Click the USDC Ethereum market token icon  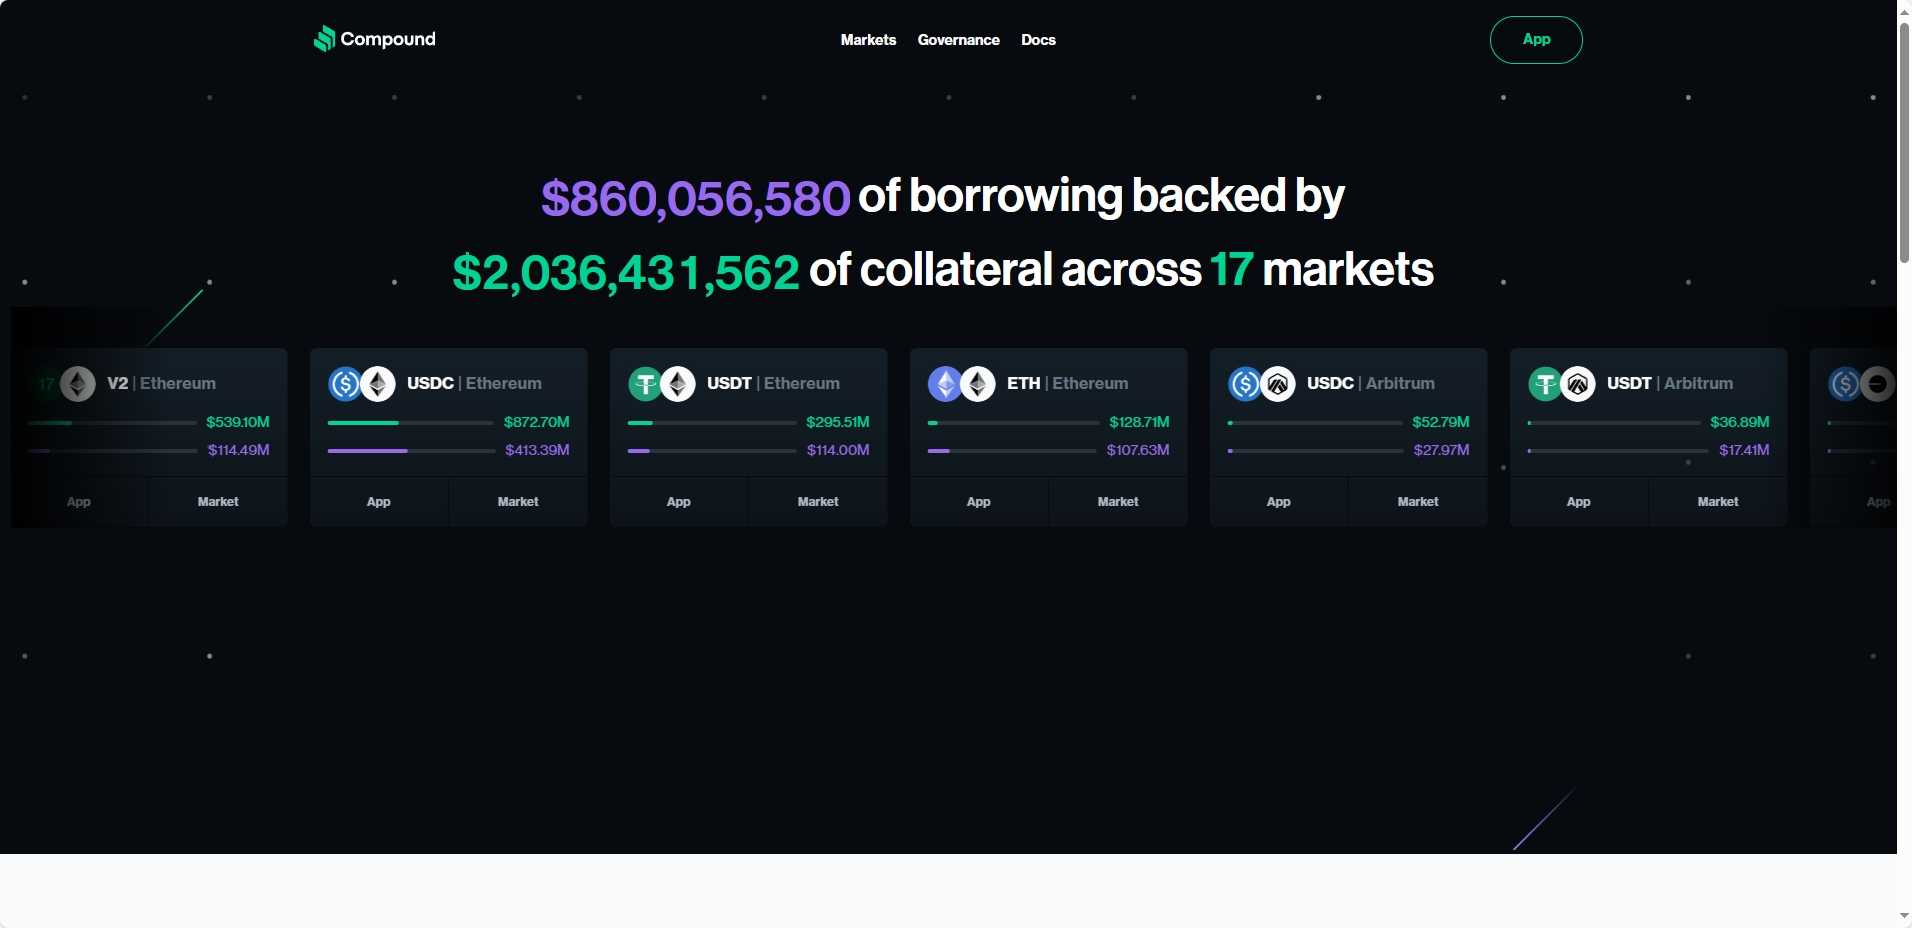(345, 384)
